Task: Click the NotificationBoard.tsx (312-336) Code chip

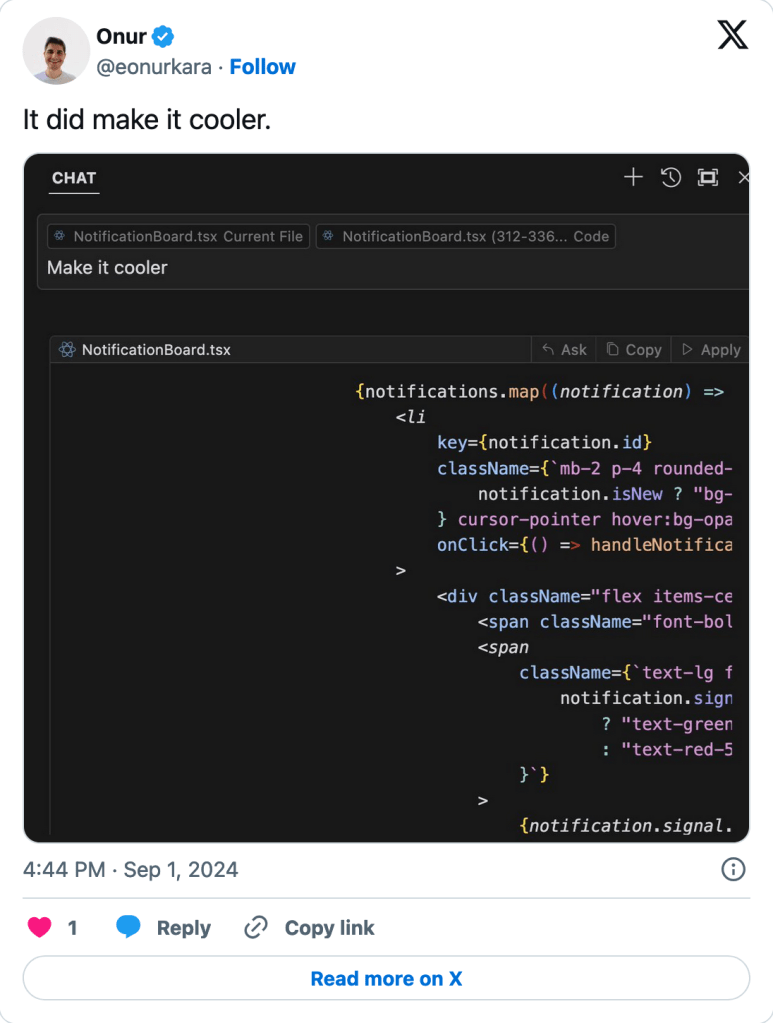Action: point(466,237)
